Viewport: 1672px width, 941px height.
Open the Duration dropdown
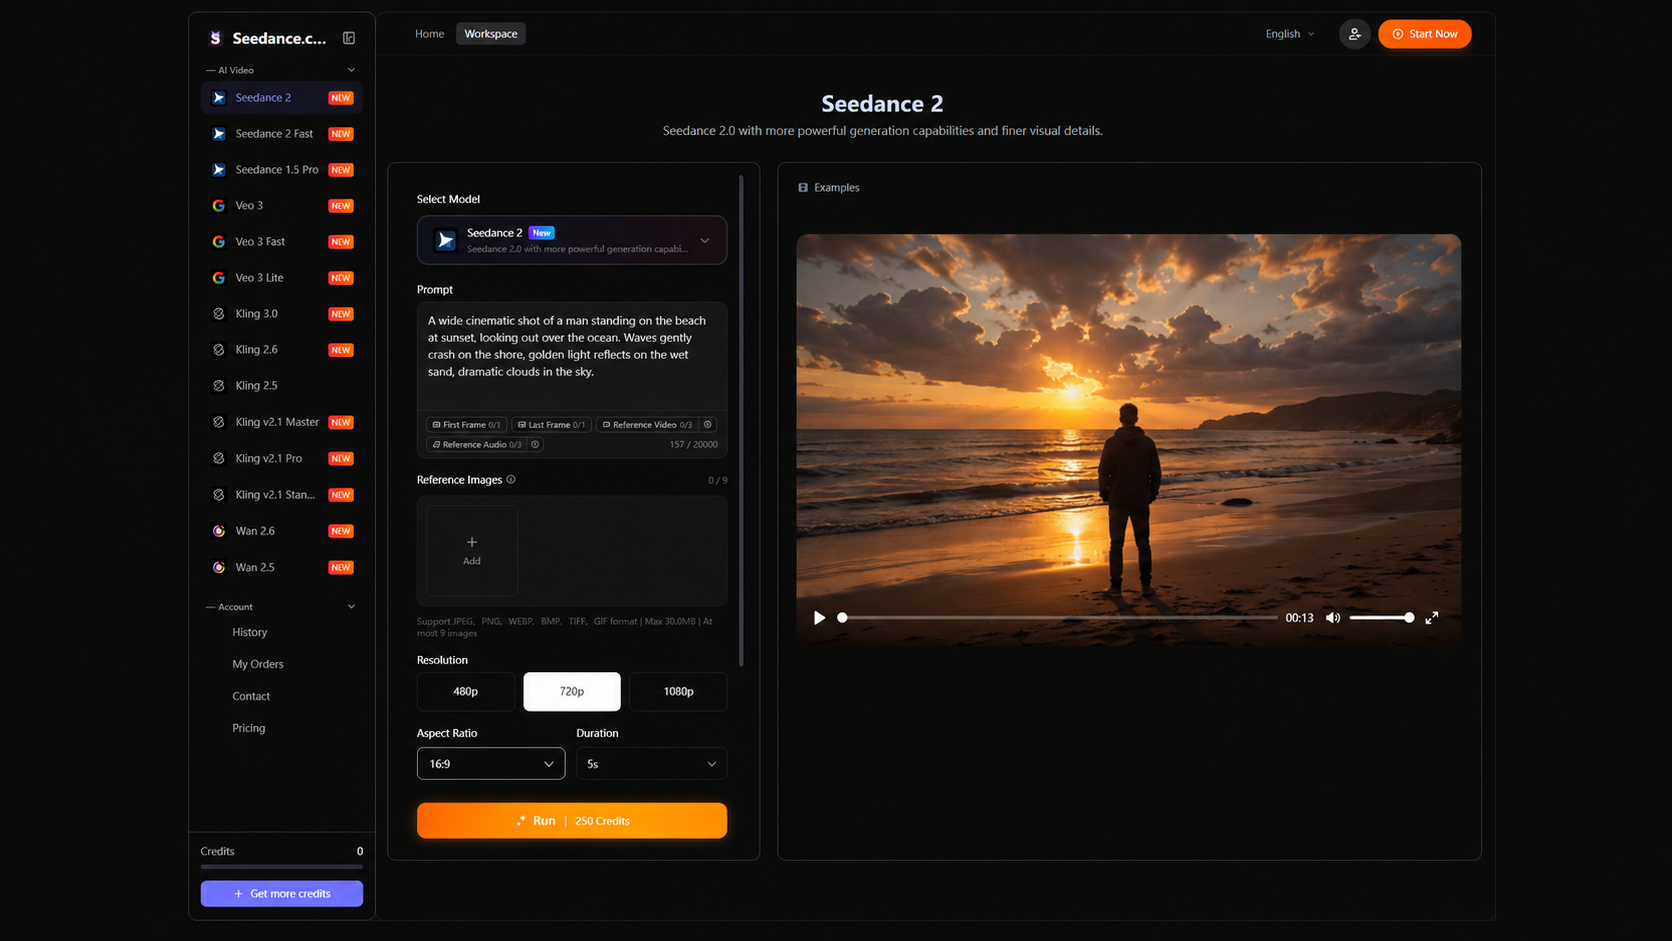click(x=651, y=764)
